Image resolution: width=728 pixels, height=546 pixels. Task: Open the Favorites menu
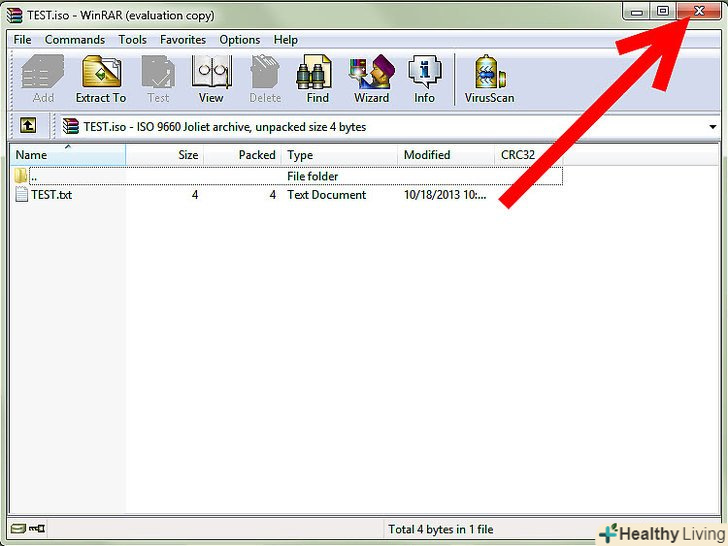click(x=183, y=40)
